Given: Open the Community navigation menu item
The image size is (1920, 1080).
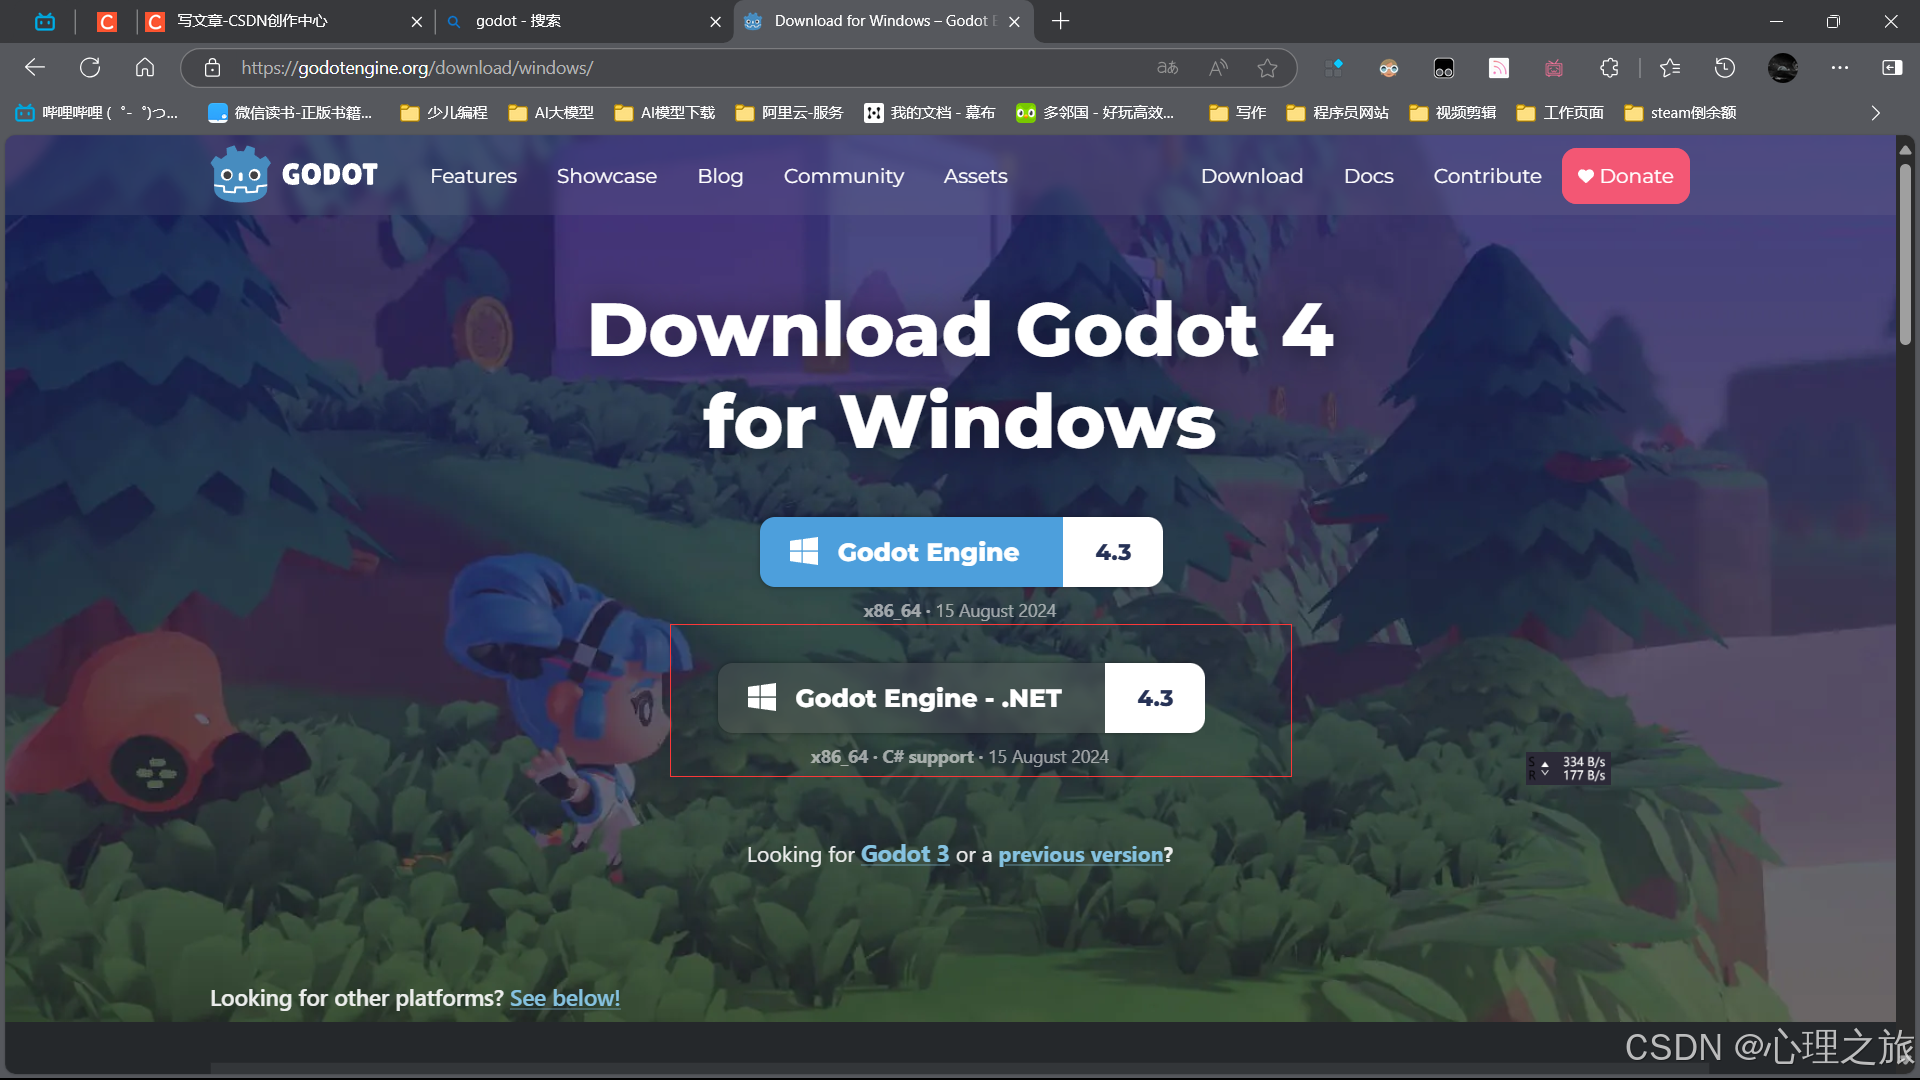Looking at the screenshot, I should 843,176.
